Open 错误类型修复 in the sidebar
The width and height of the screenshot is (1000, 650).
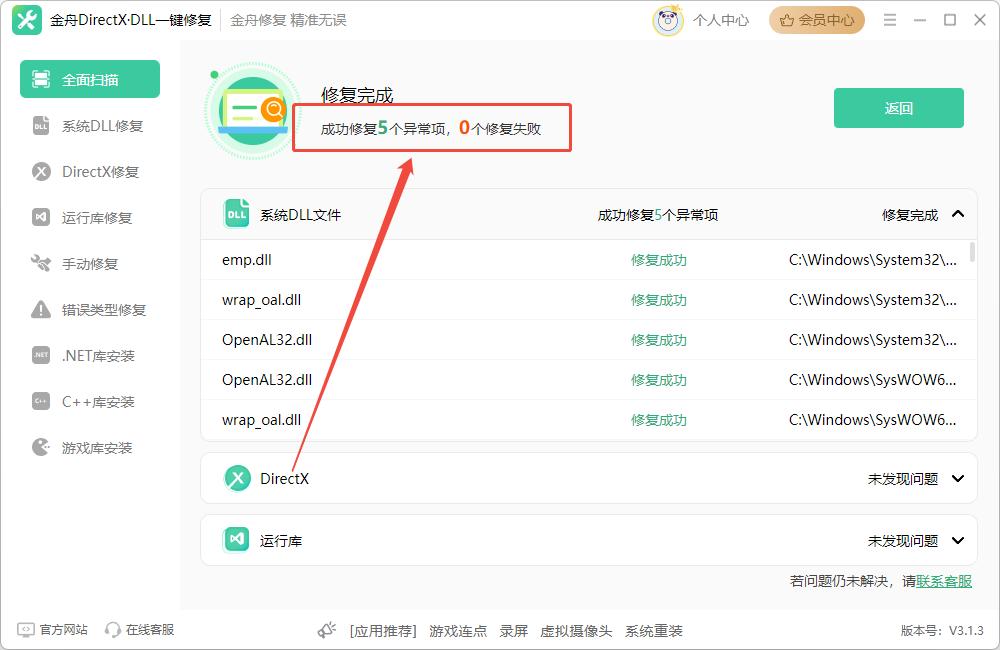click(89, 309)
